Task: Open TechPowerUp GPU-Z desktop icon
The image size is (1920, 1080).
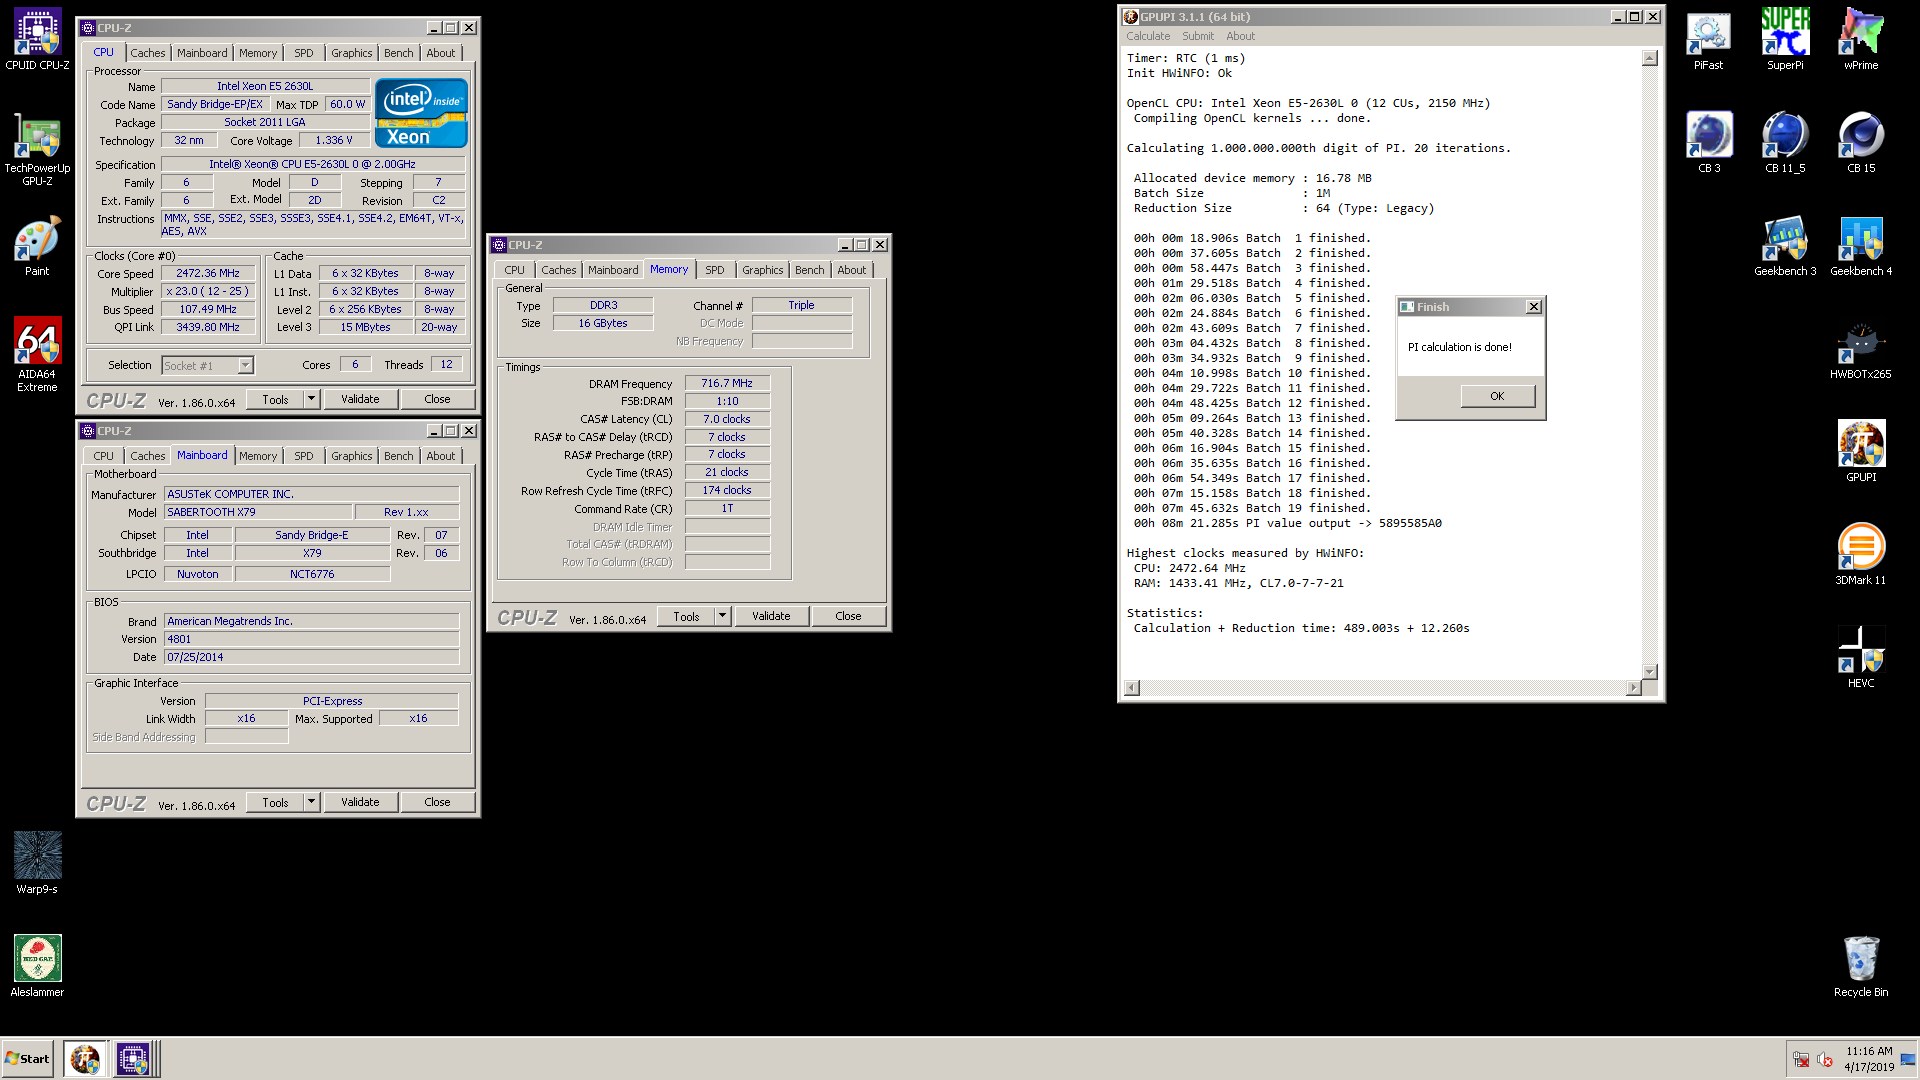Action: (37, 149)
